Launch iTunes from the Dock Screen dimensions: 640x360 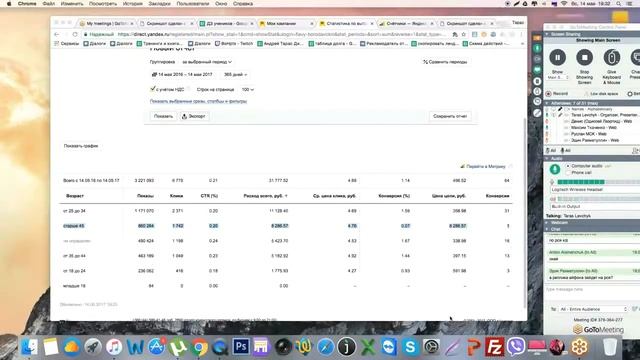tap(114, 347)
